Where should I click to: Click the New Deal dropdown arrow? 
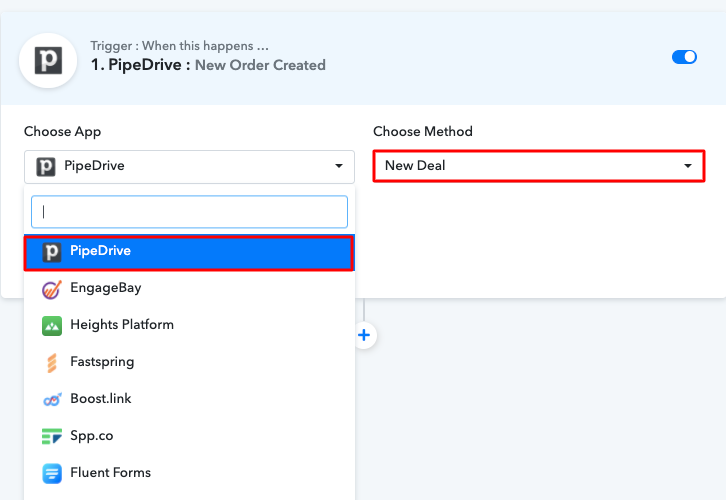pyautogui.click(x=688, y=166)
